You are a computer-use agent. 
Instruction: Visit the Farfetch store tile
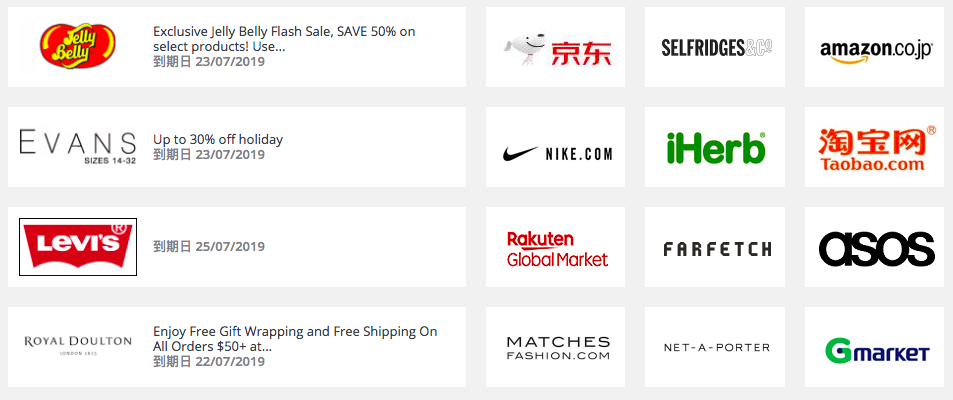coord(715,247)
